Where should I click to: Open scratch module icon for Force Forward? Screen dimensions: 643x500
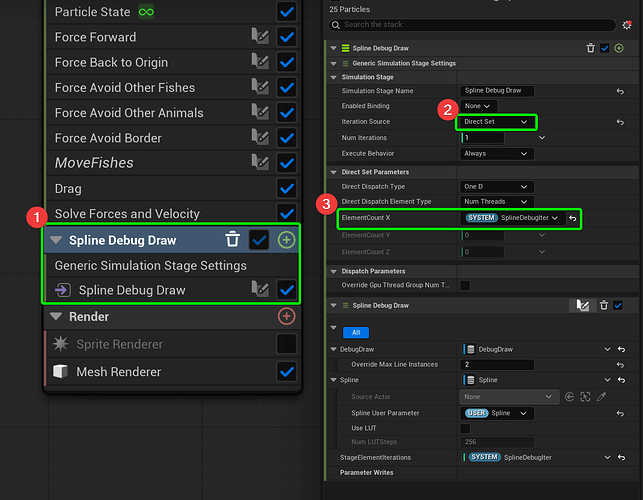coord(260,37)
